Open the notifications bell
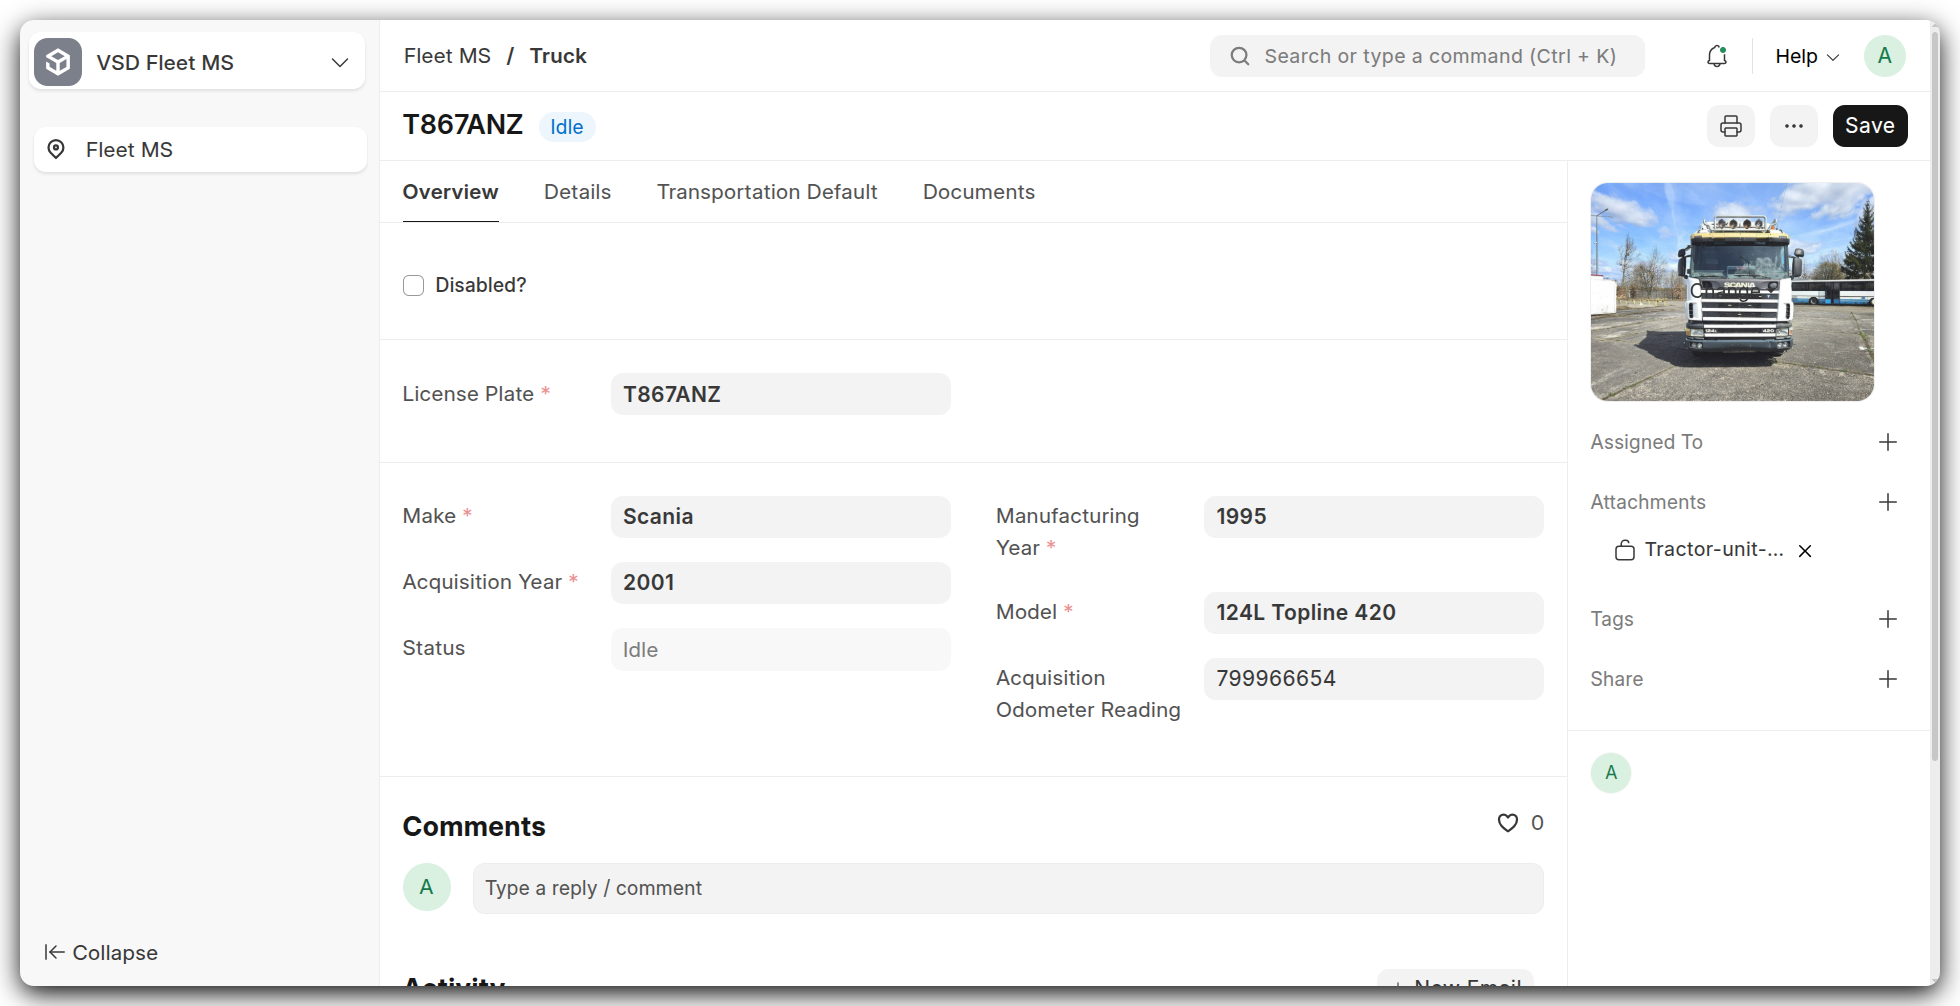Screen dimensions: 1960x1006 click(x=1717, y=56)
